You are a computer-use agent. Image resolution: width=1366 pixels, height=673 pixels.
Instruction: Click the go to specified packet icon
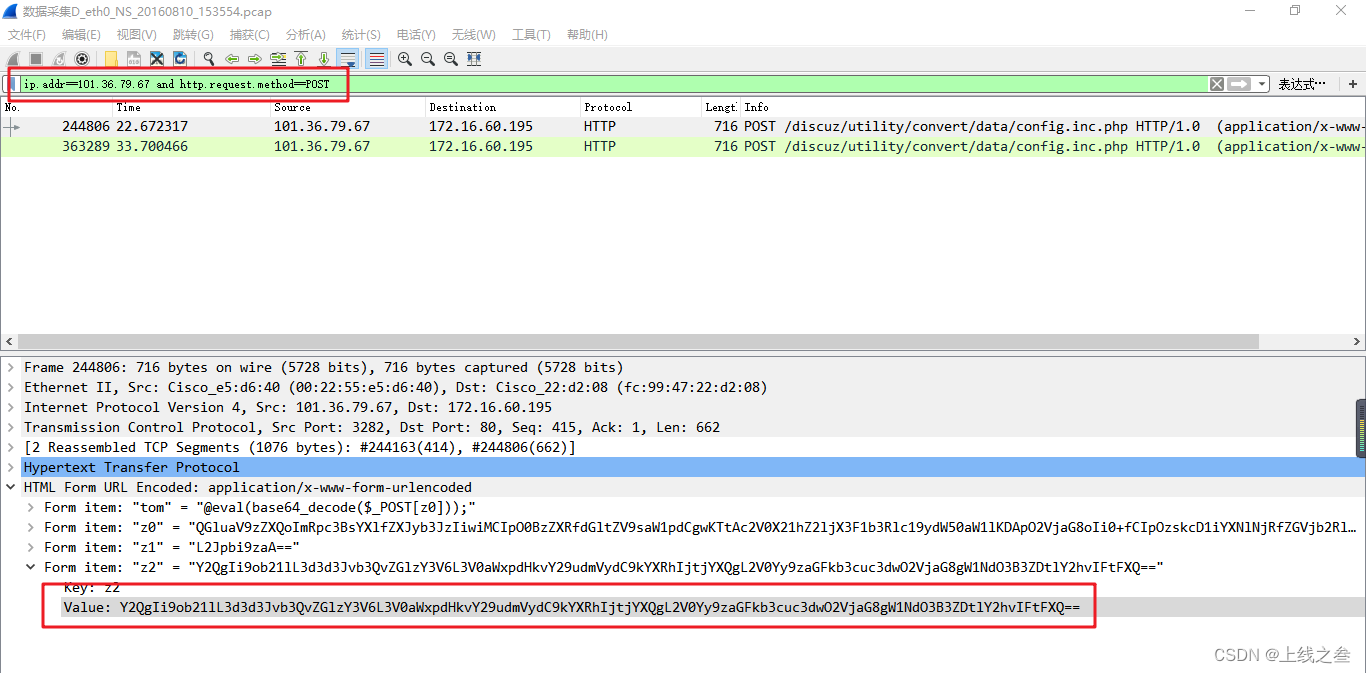(278, 59)
